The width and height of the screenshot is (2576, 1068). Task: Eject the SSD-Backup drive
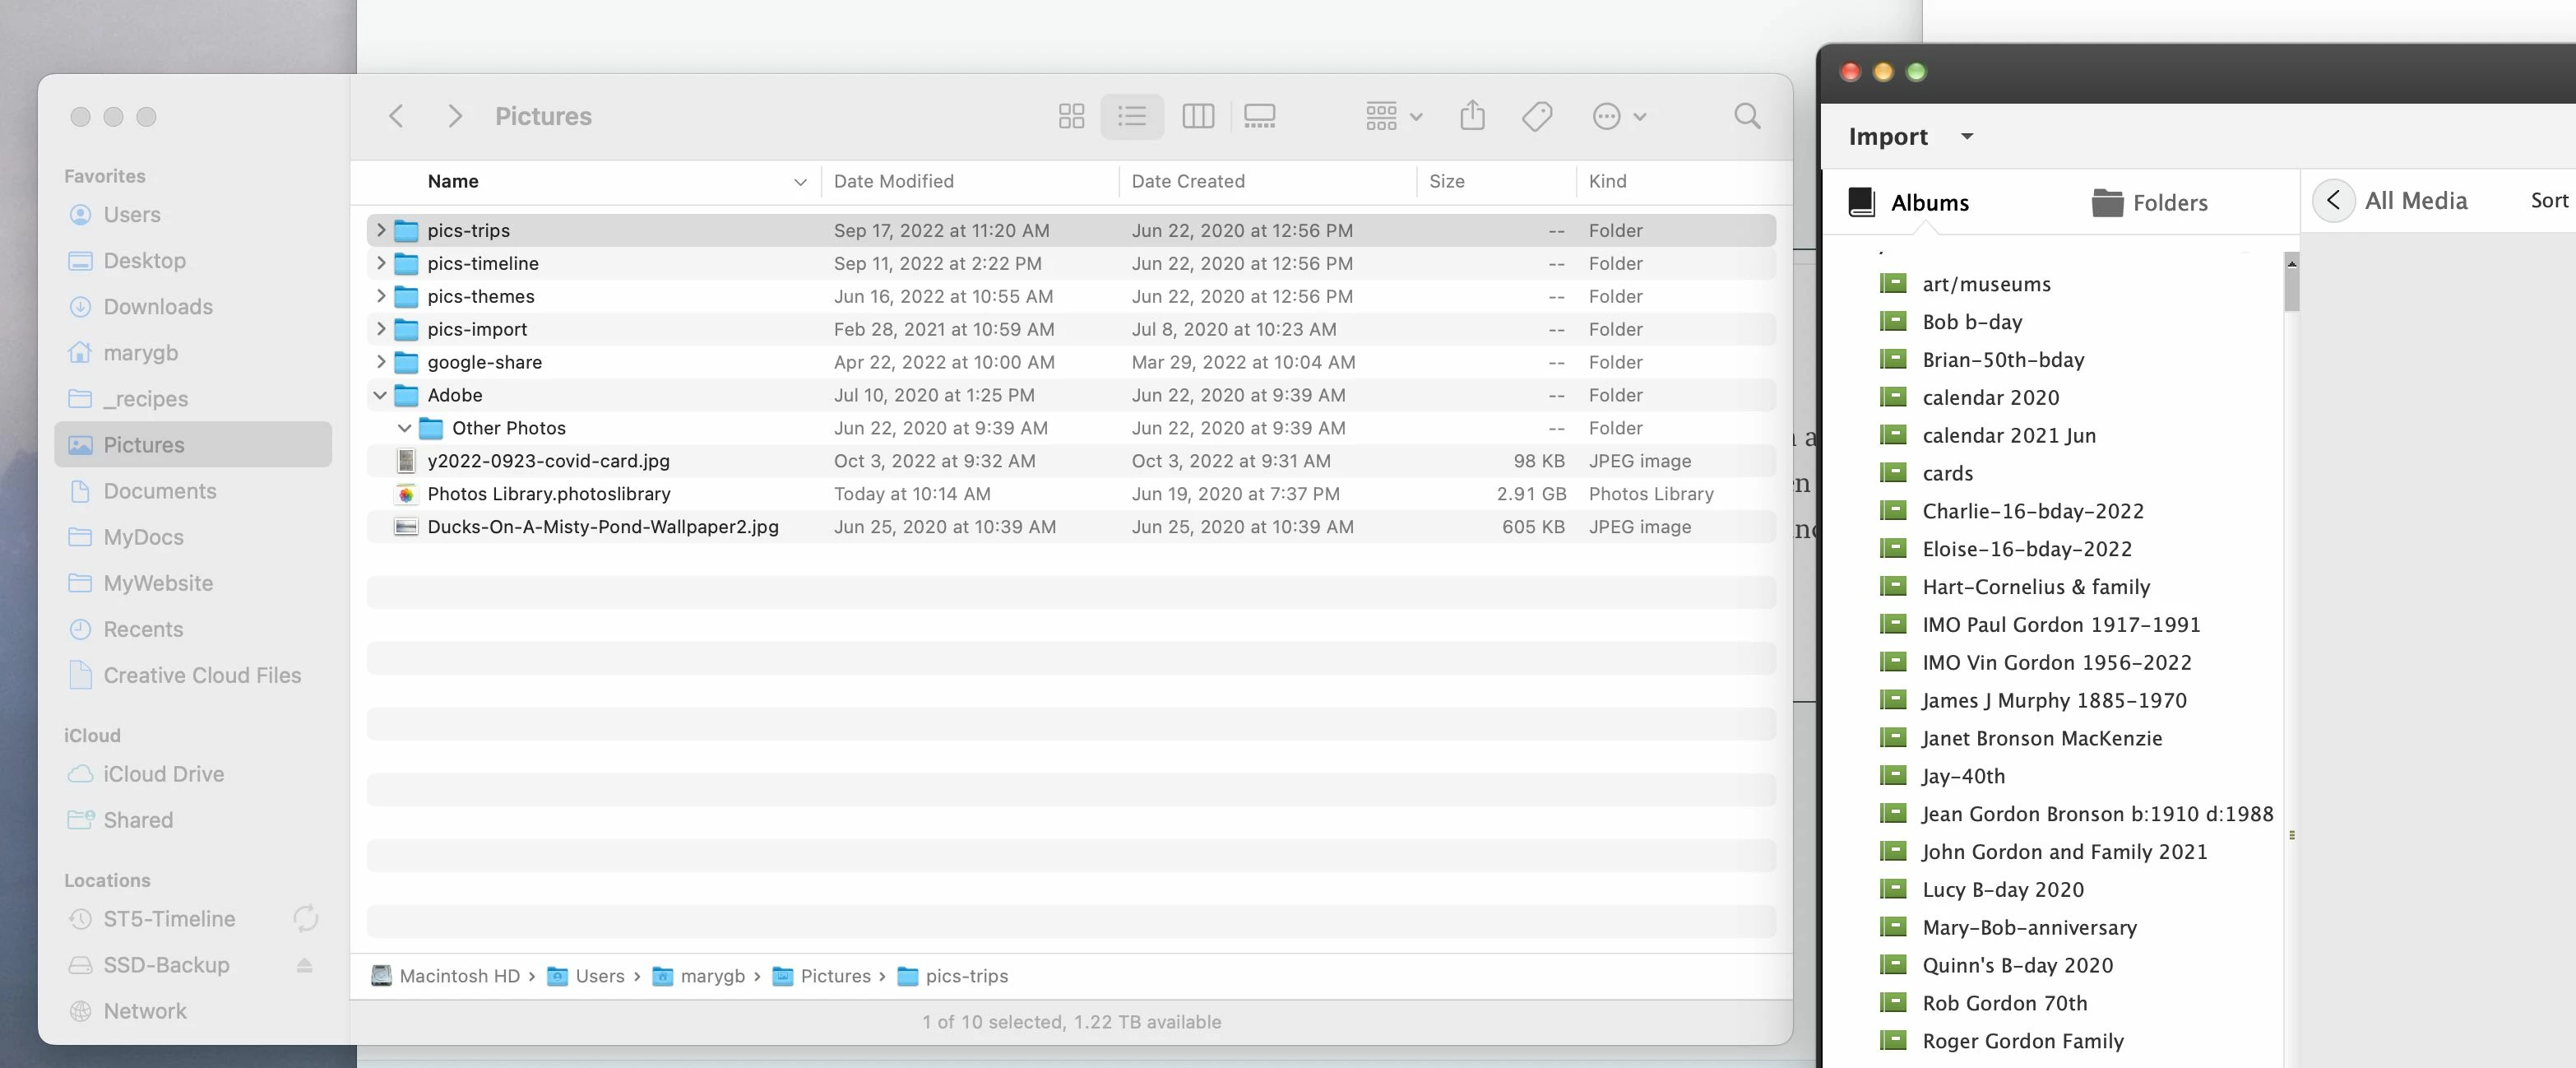pos(305,965)
